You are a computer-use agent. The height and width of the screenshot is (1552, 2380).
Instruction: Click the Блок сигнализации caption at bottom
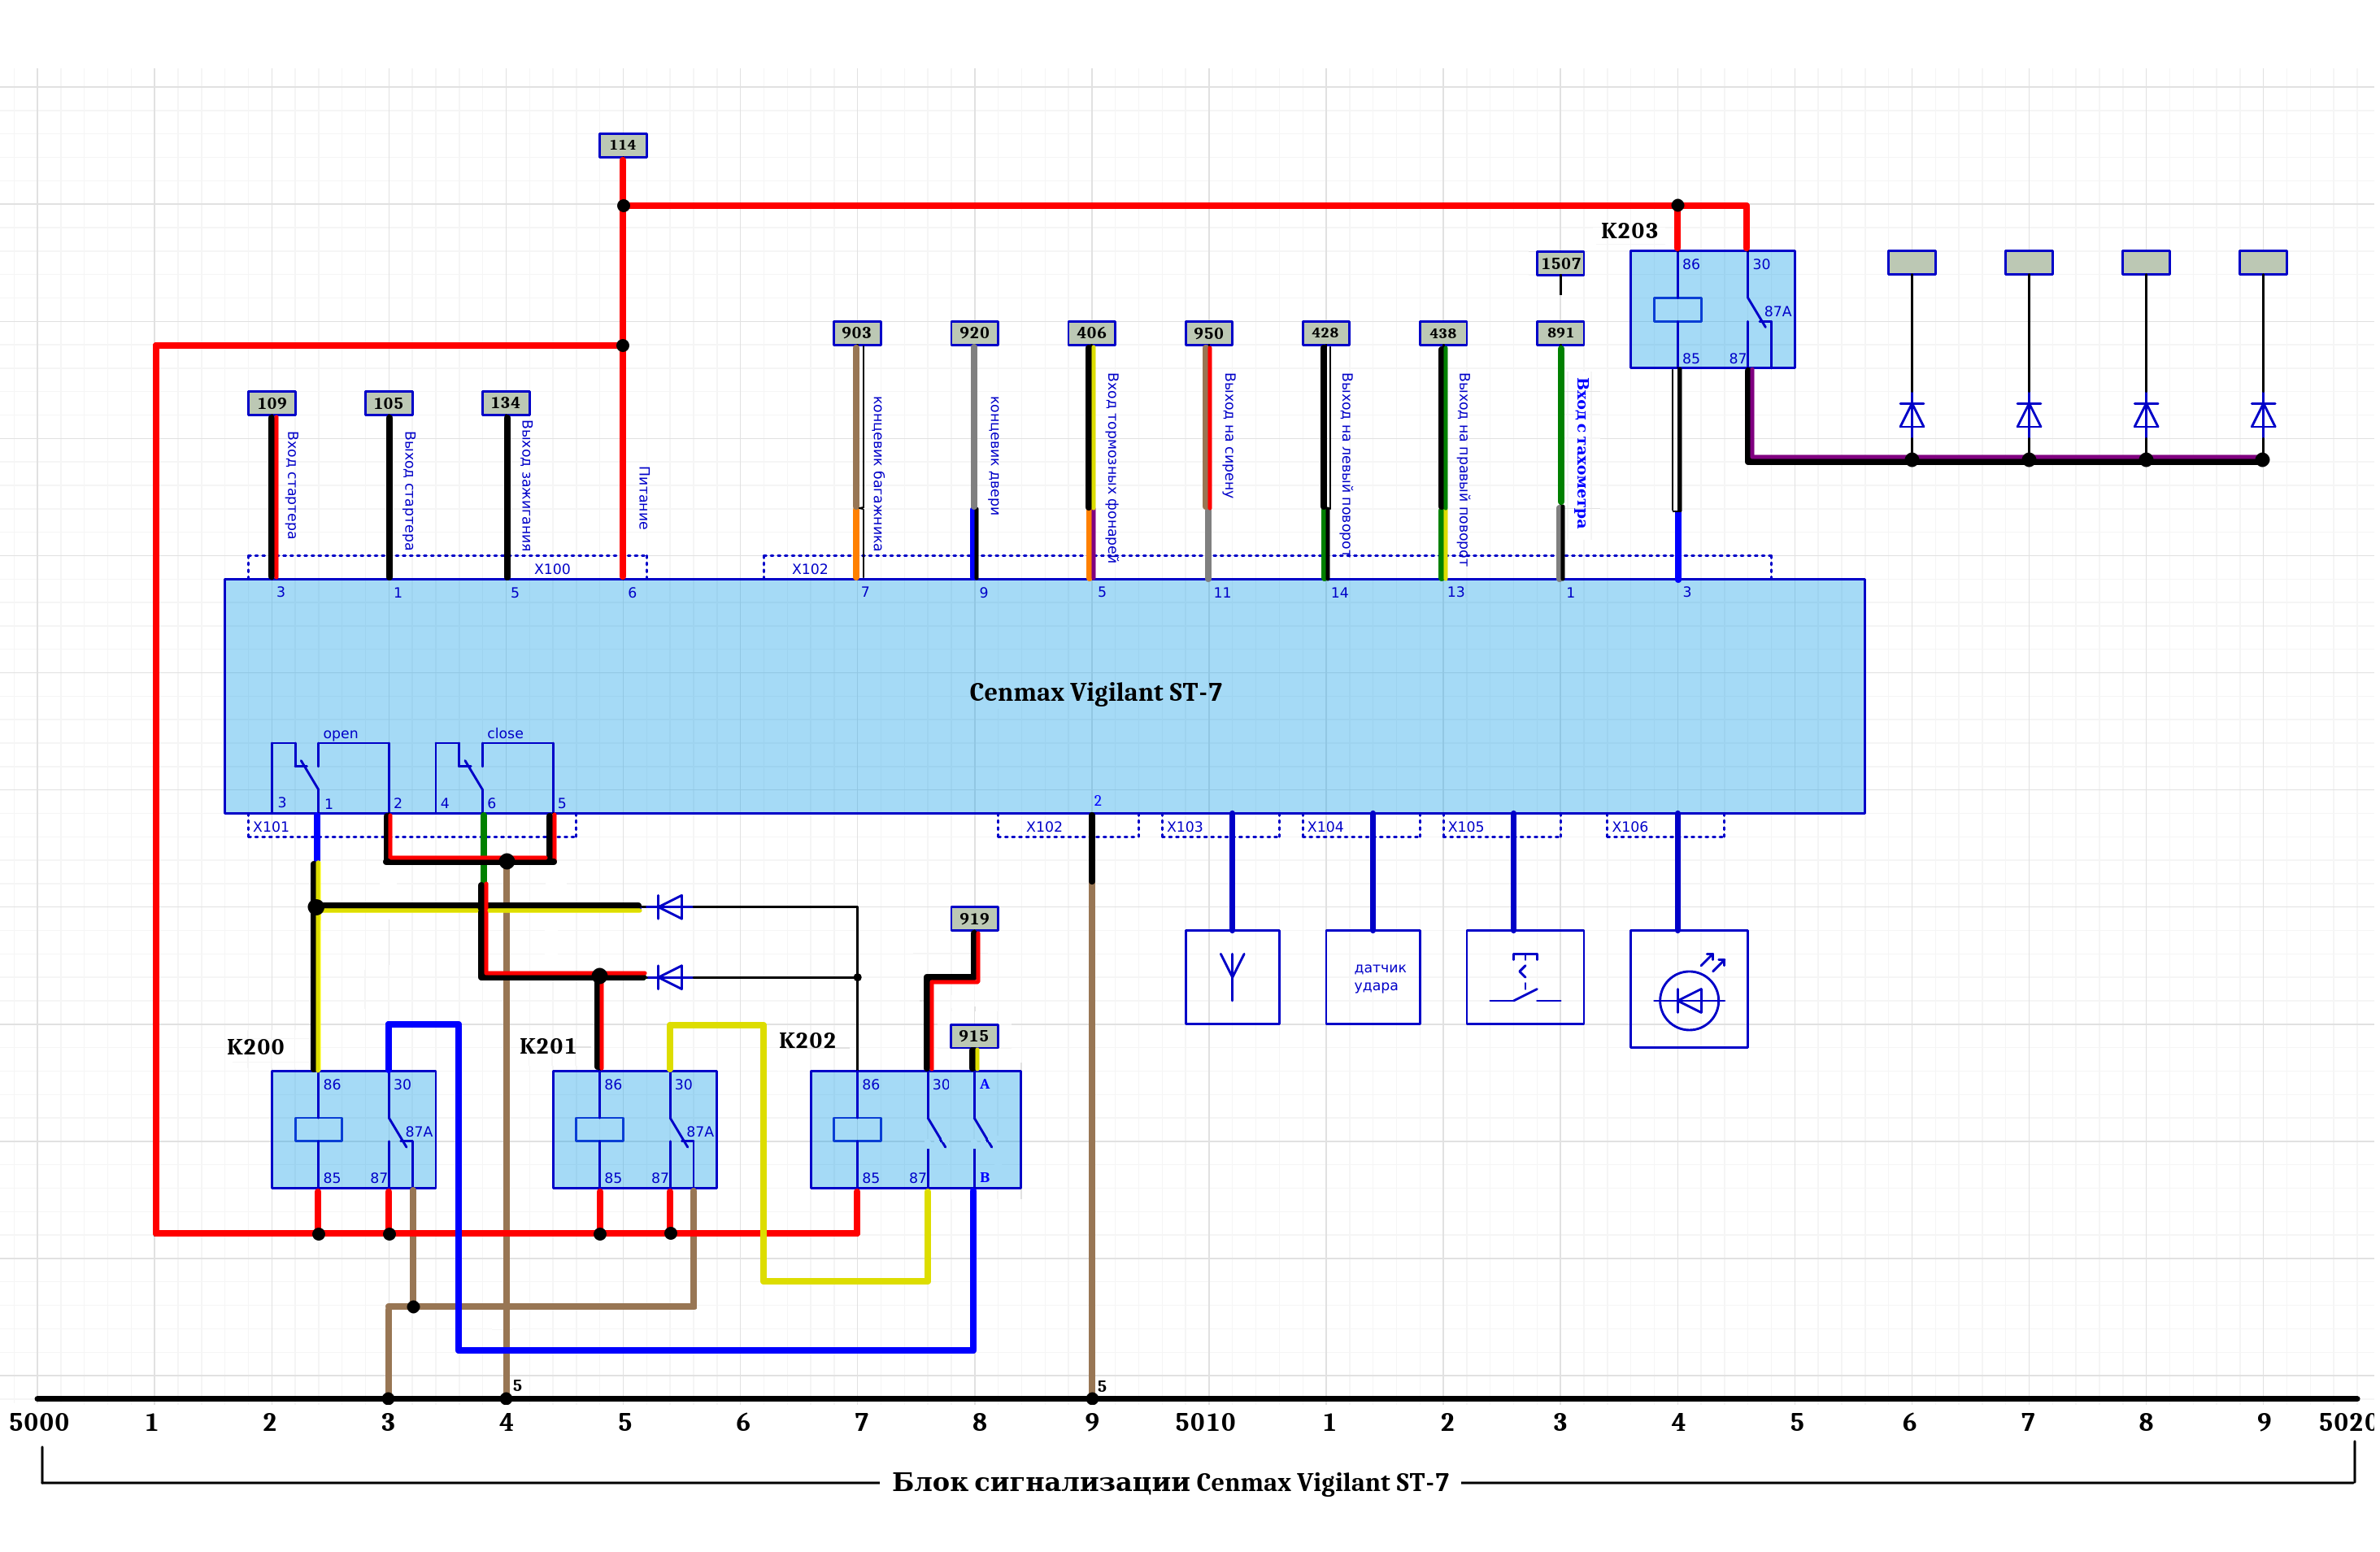pyautogui.click(x=1172, y=1484)
